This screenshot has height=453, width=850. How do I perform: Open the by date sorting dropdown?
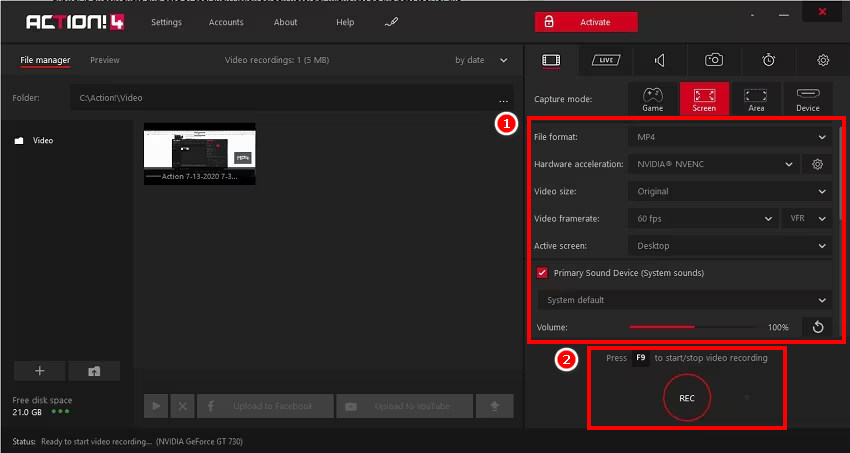pos(481,60)
